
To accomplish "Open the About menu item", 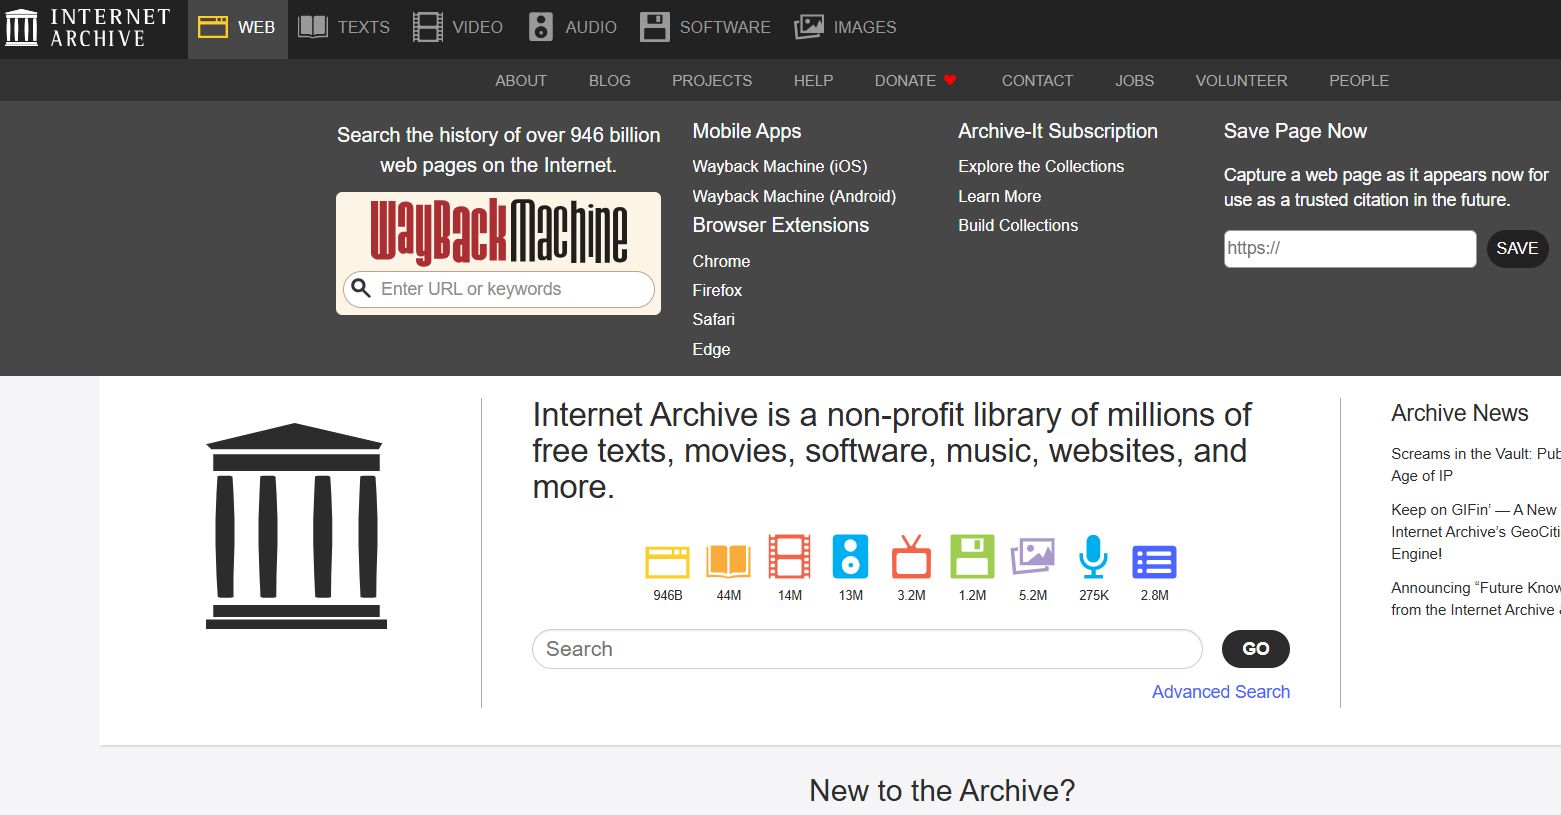I will coord(521,81).
